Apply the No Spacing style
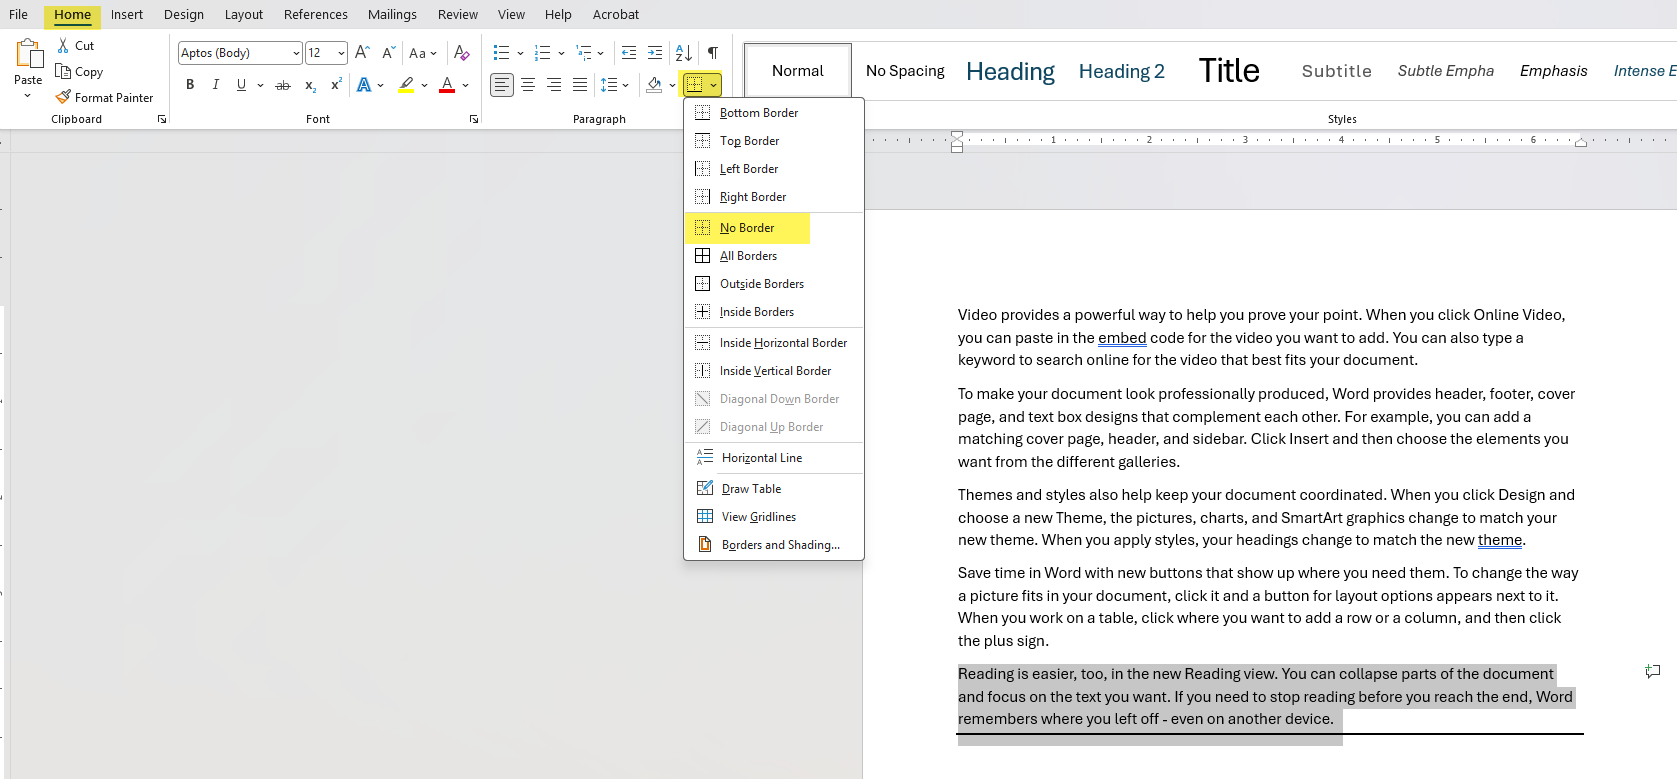 point(905,71)
